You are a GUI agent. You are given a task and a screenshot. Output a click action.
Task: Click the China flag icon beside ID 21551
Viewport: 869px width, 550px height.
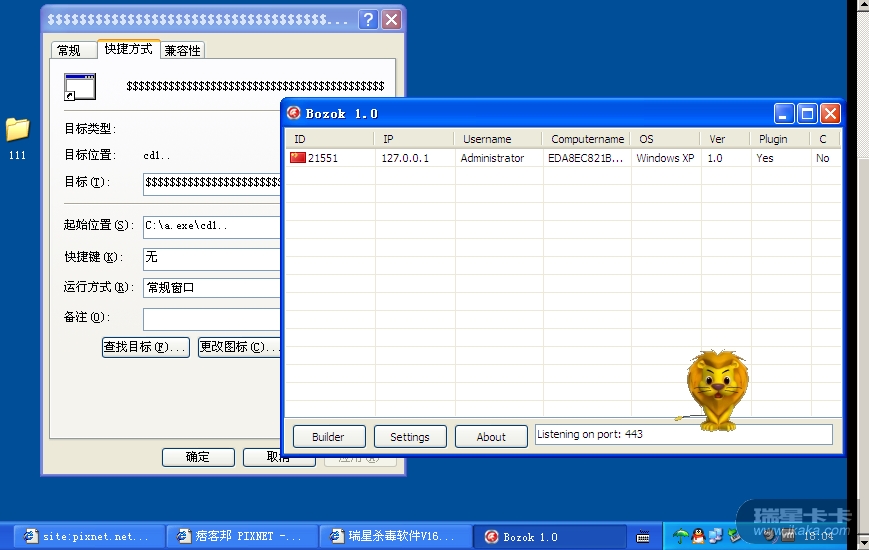[x=298, y=157]
